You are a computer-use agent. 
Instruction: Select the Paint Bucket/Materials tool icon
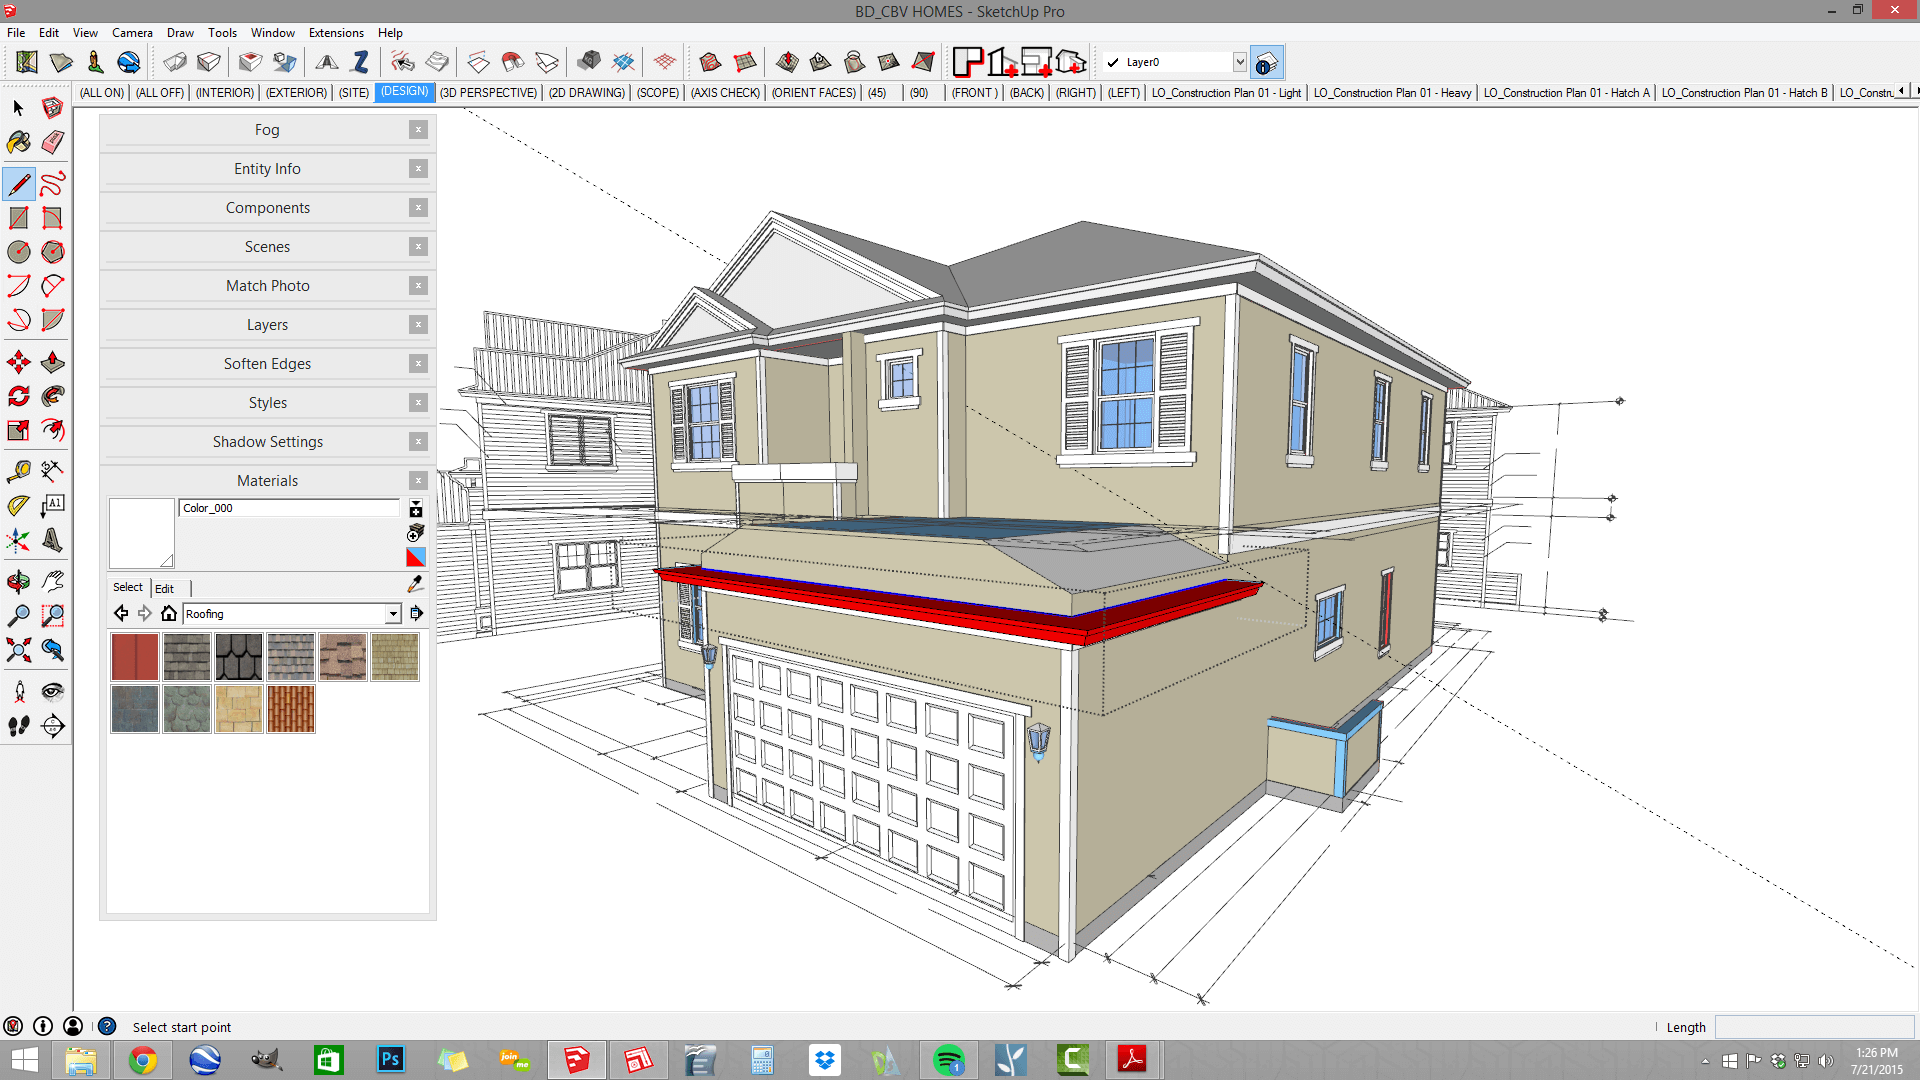pos(18,142)
